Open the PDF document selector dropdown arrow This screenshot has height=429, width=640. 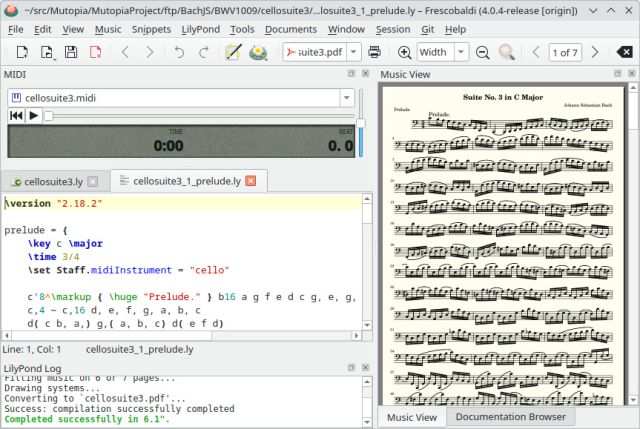353,52
